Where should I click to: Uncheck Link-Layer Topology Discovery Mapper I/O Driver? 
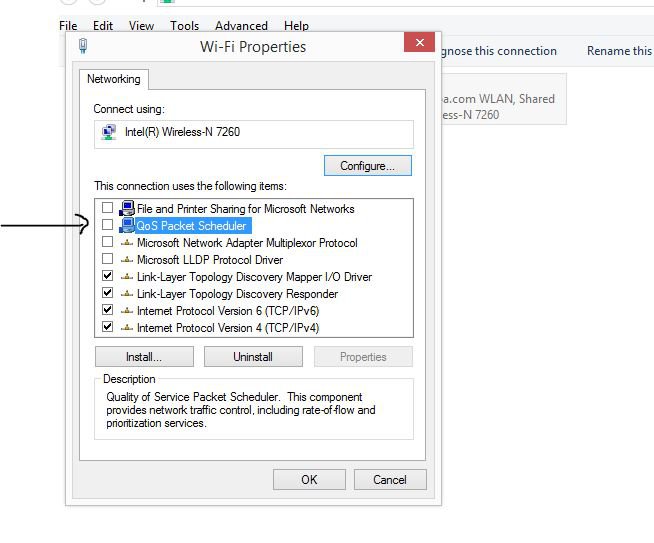click(108, 276)
